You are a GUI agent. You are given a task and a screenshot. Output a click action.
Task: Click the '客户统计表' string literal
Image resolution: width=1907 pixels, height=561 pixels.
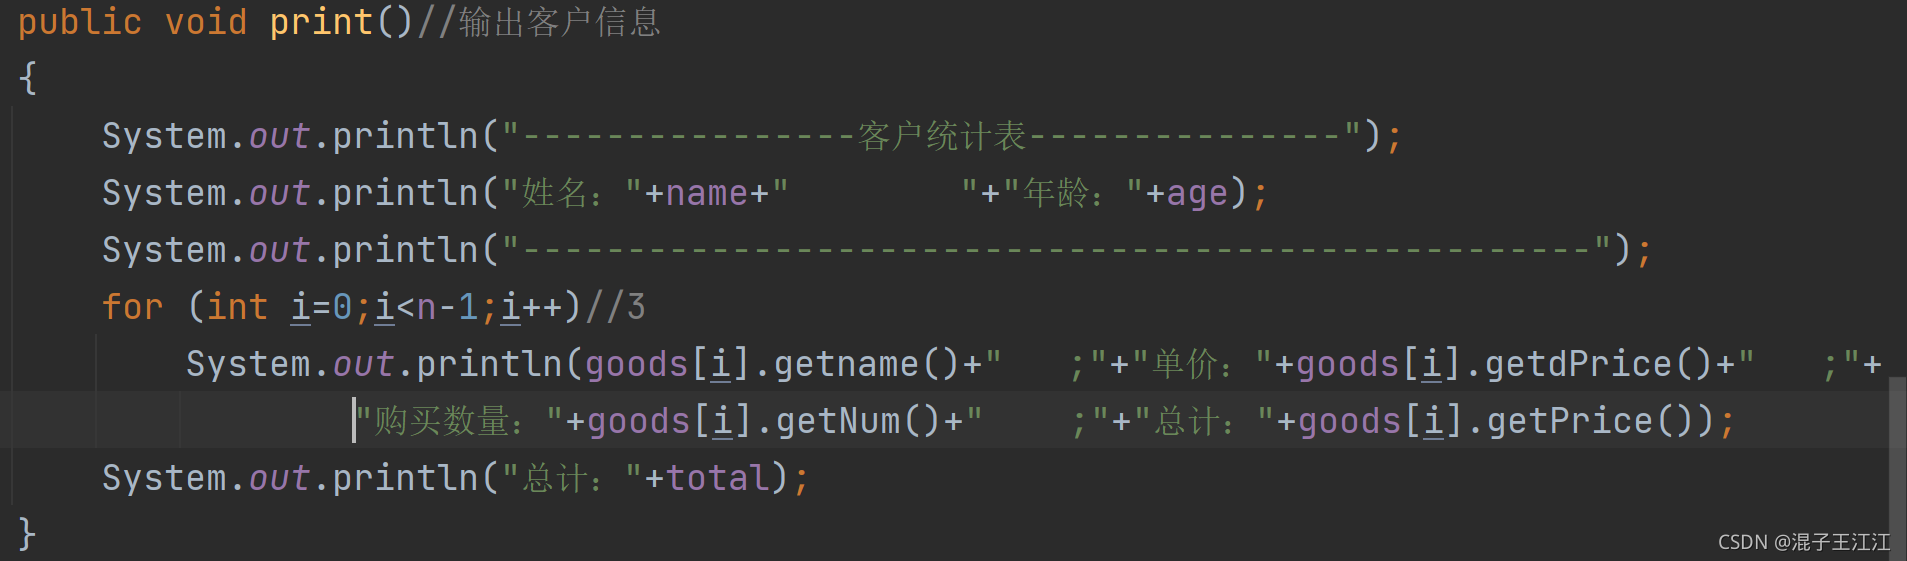click(x=941, y=136)
